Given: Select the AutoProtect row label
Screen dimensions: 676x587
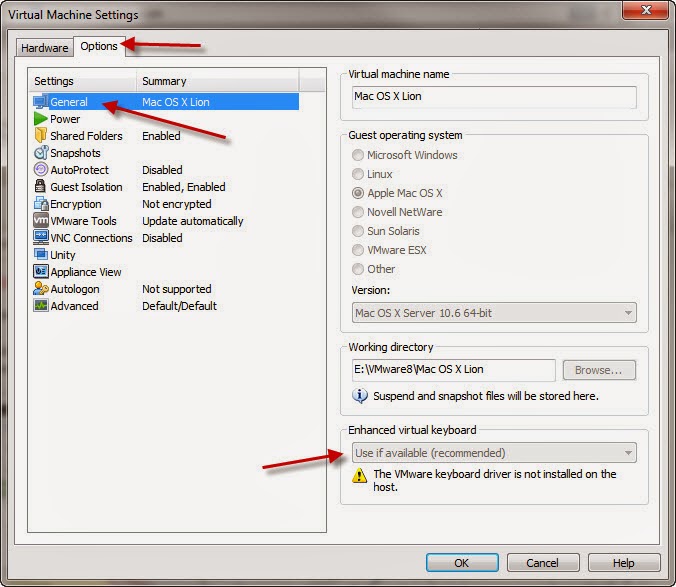Looking at the screenshot, I should (x=79, y=170).
